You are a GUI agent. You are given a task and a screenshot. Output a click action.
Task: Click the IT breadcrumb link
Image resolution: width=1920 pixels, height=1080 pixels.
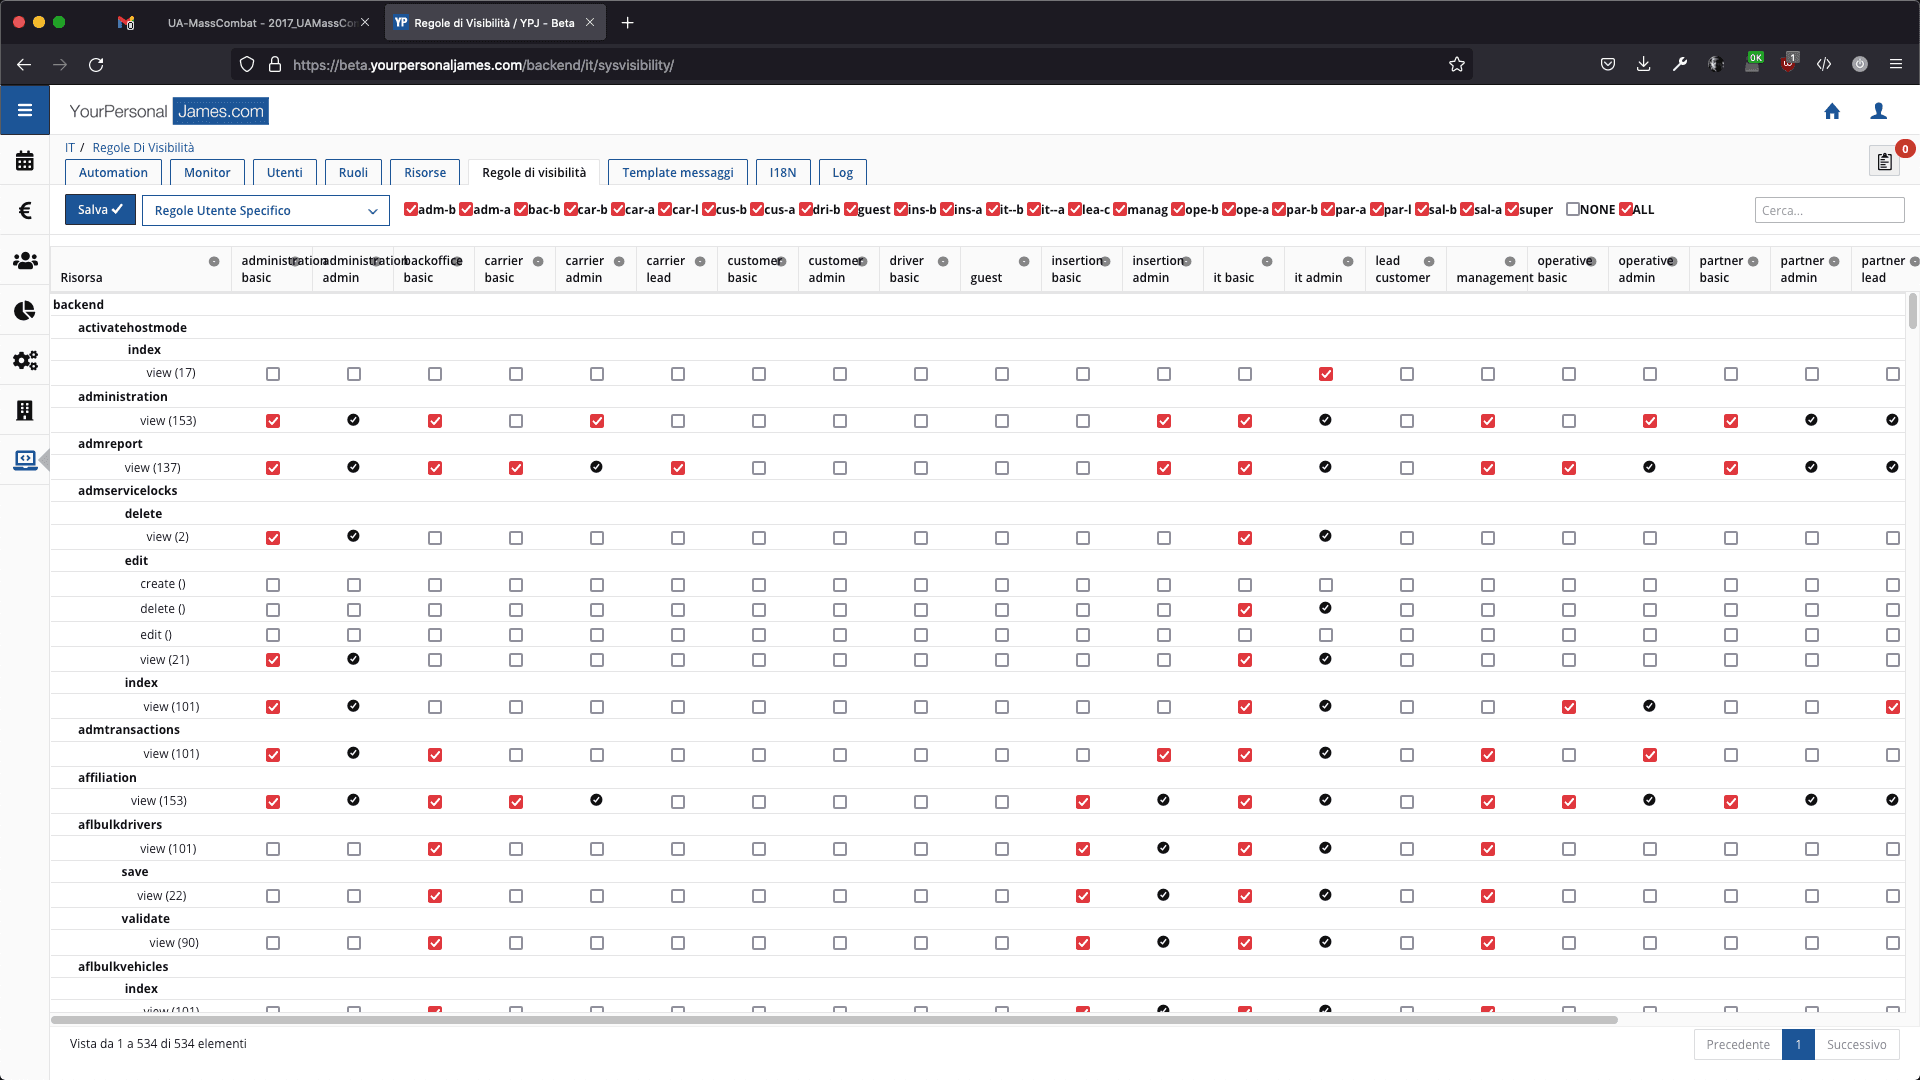coord(70,147)
